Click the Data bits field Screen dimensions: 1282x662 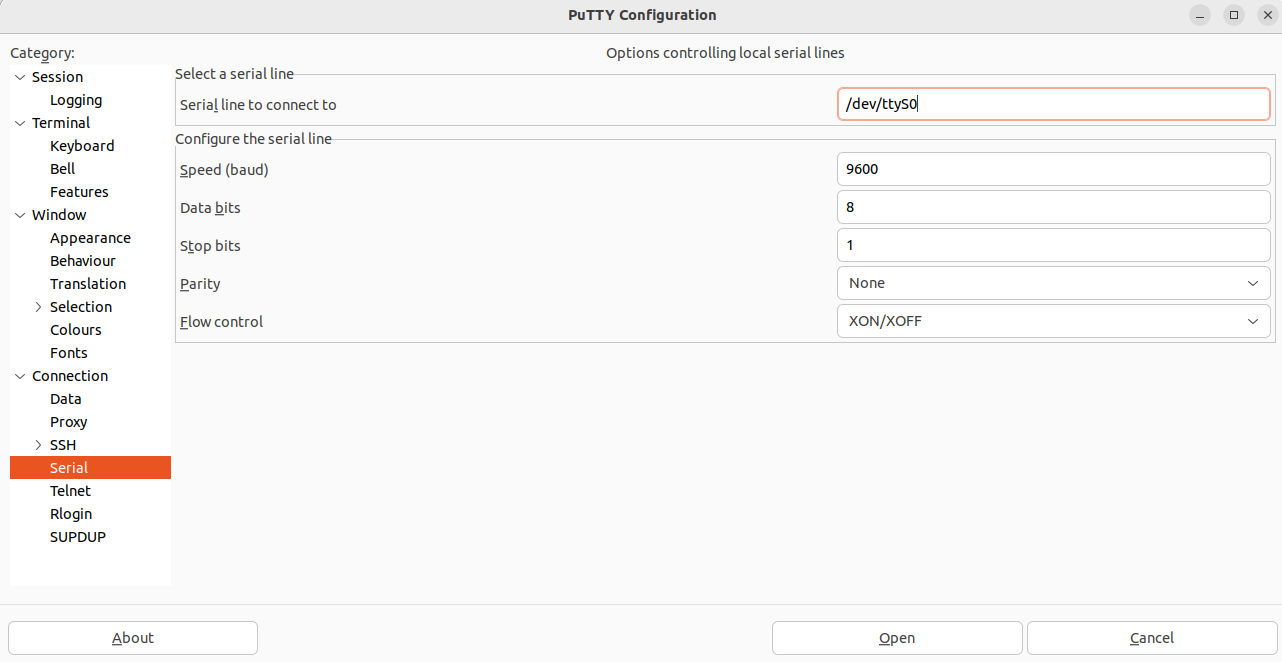click(1053, 207)
